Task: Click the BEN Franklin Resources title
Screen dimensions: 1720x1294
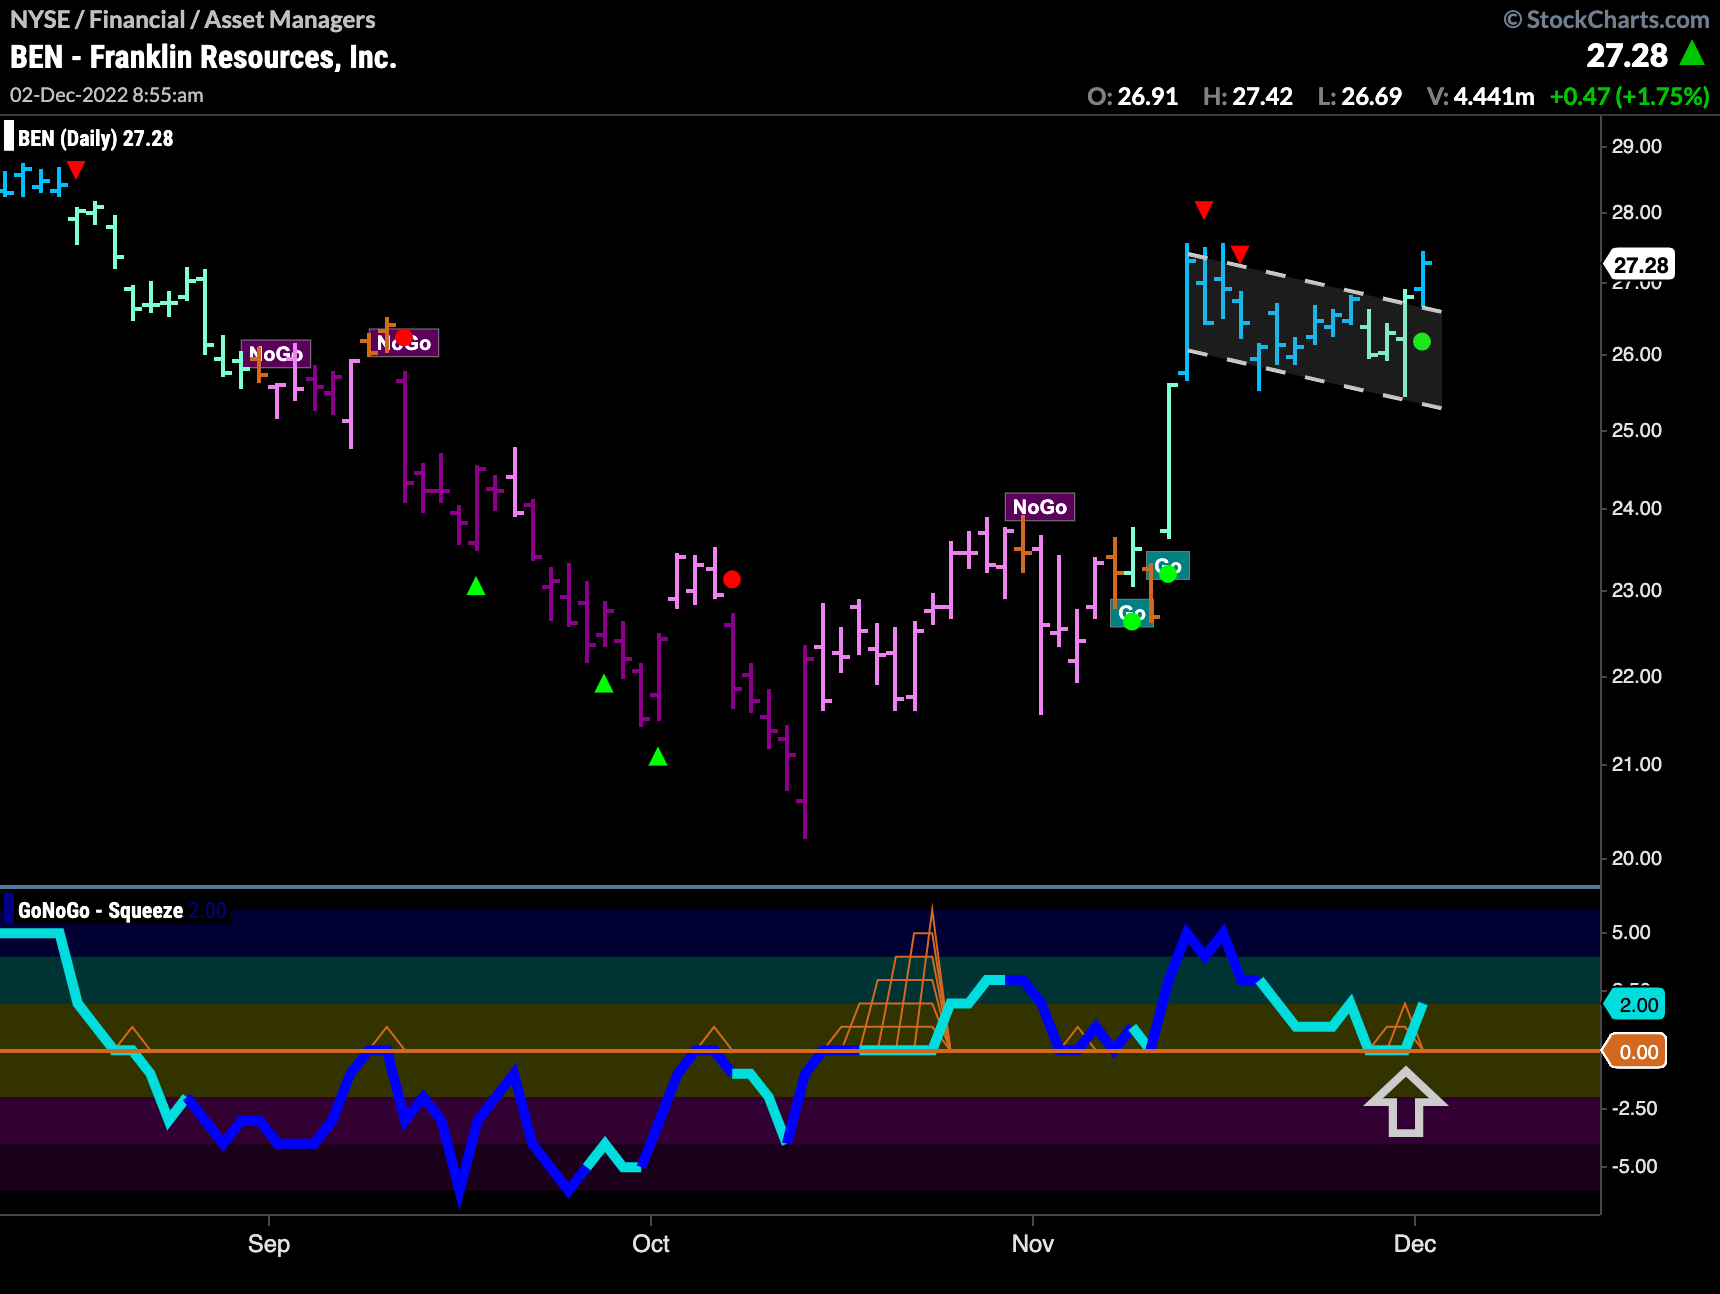Action: click(203, 57)
